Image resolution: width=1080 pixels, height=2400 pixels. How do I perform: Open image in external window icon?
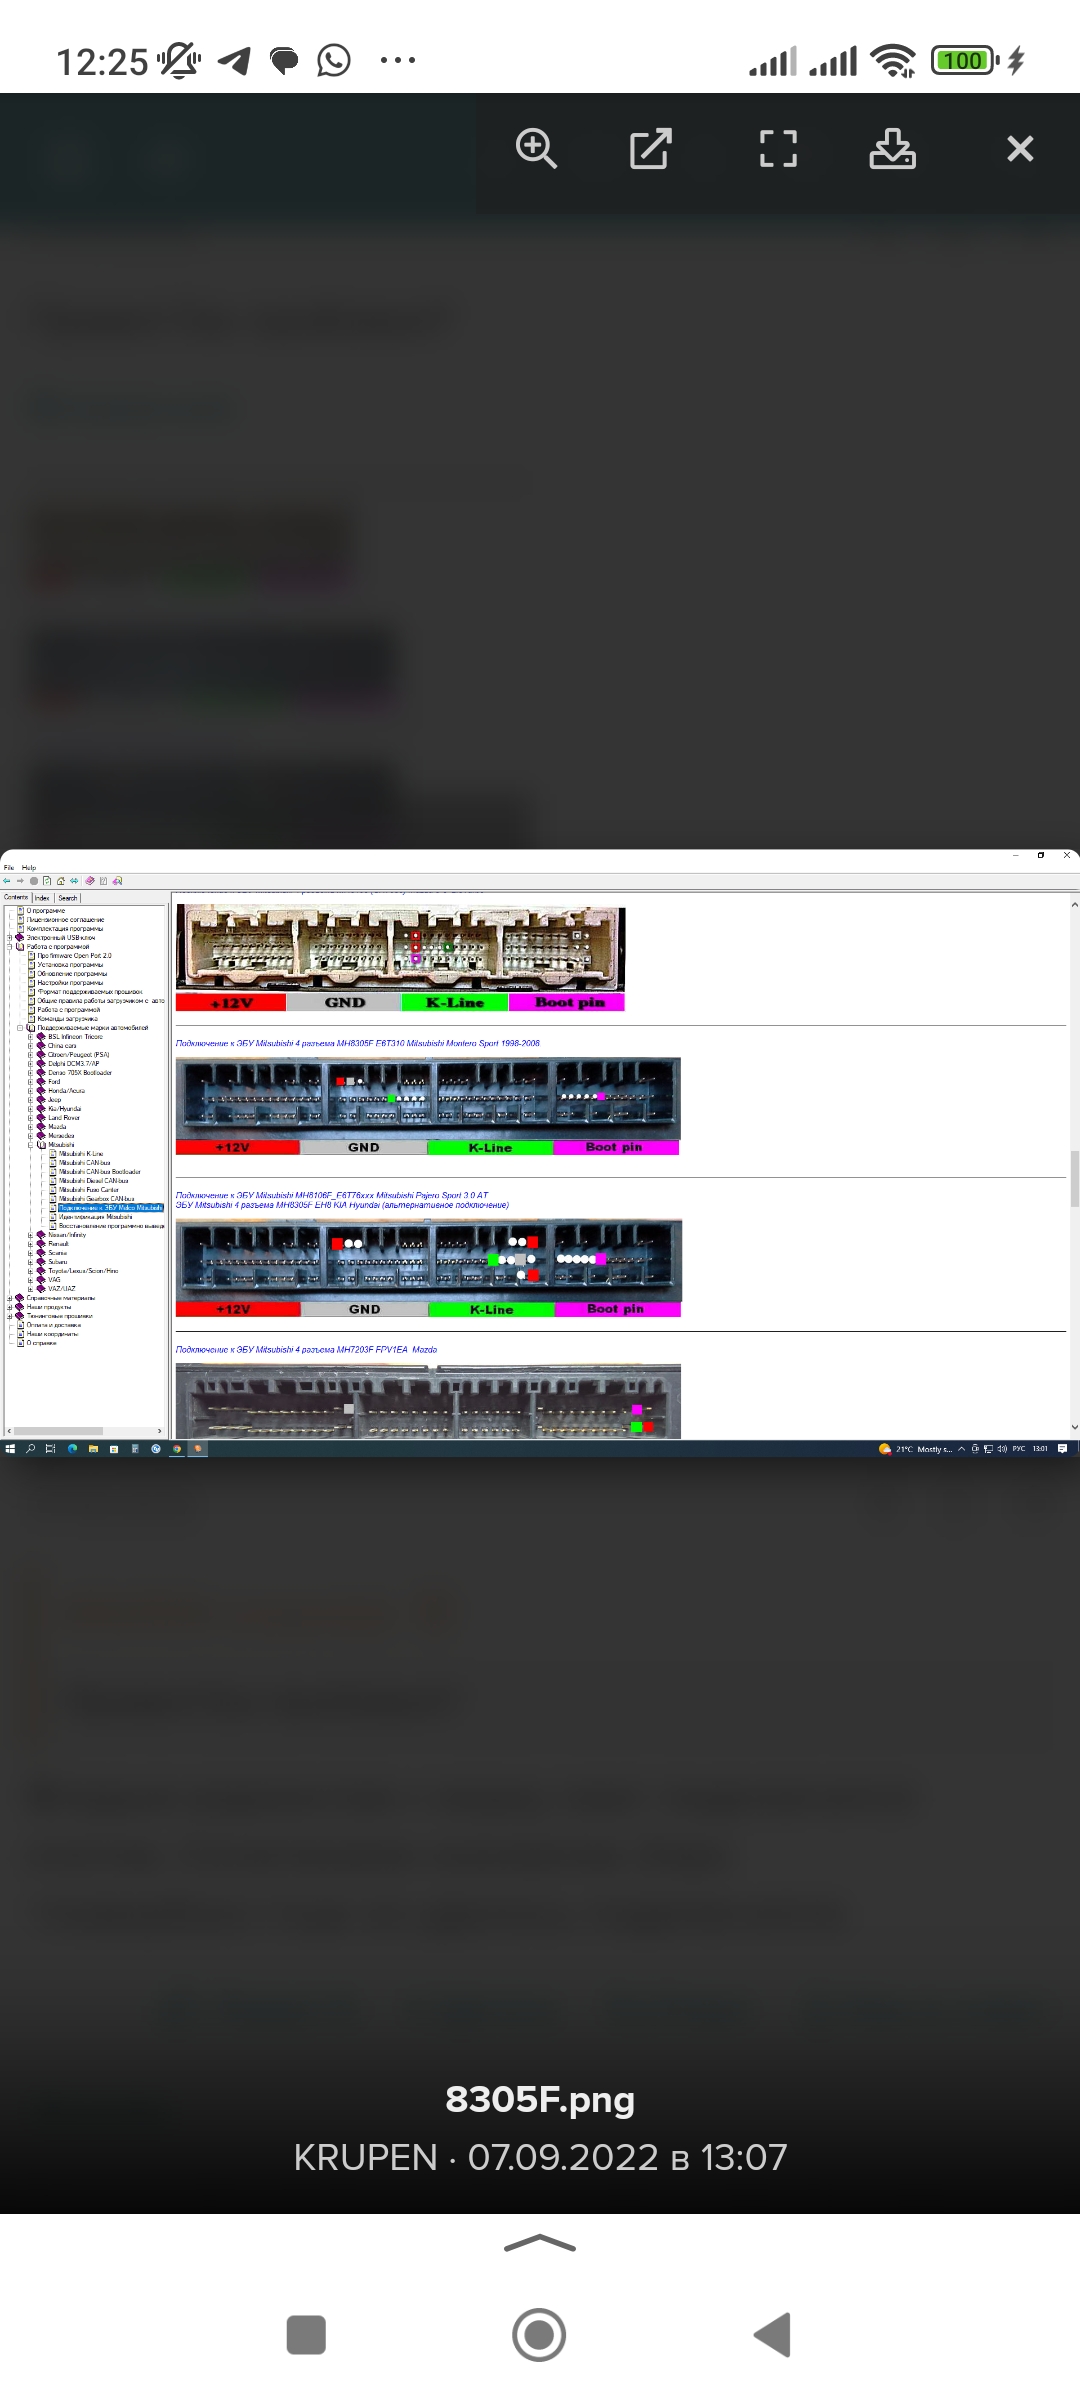click(650, 149)
